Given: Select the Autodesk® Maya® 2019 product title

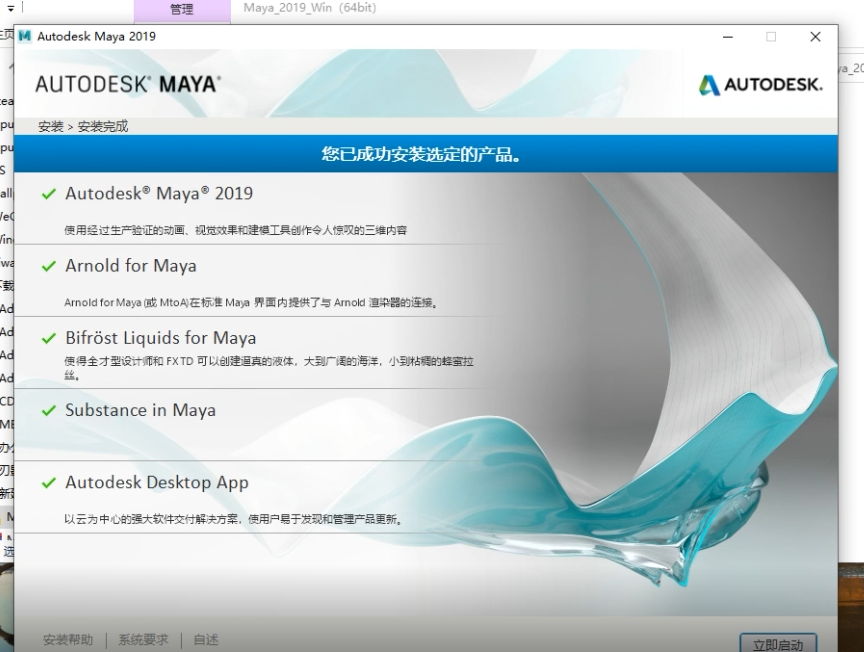Looking at the screenshot, I should [x=159, y=193].
